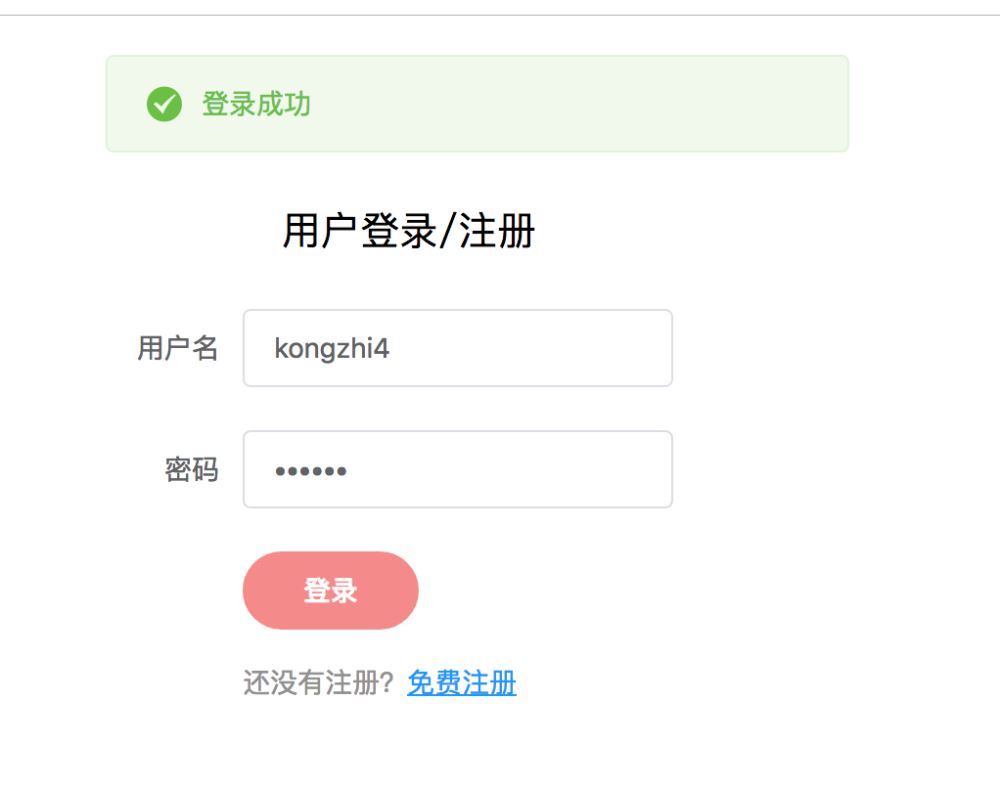Click the "用户登录/注册" page heading
1000x788 pixels.
[409, 232]
